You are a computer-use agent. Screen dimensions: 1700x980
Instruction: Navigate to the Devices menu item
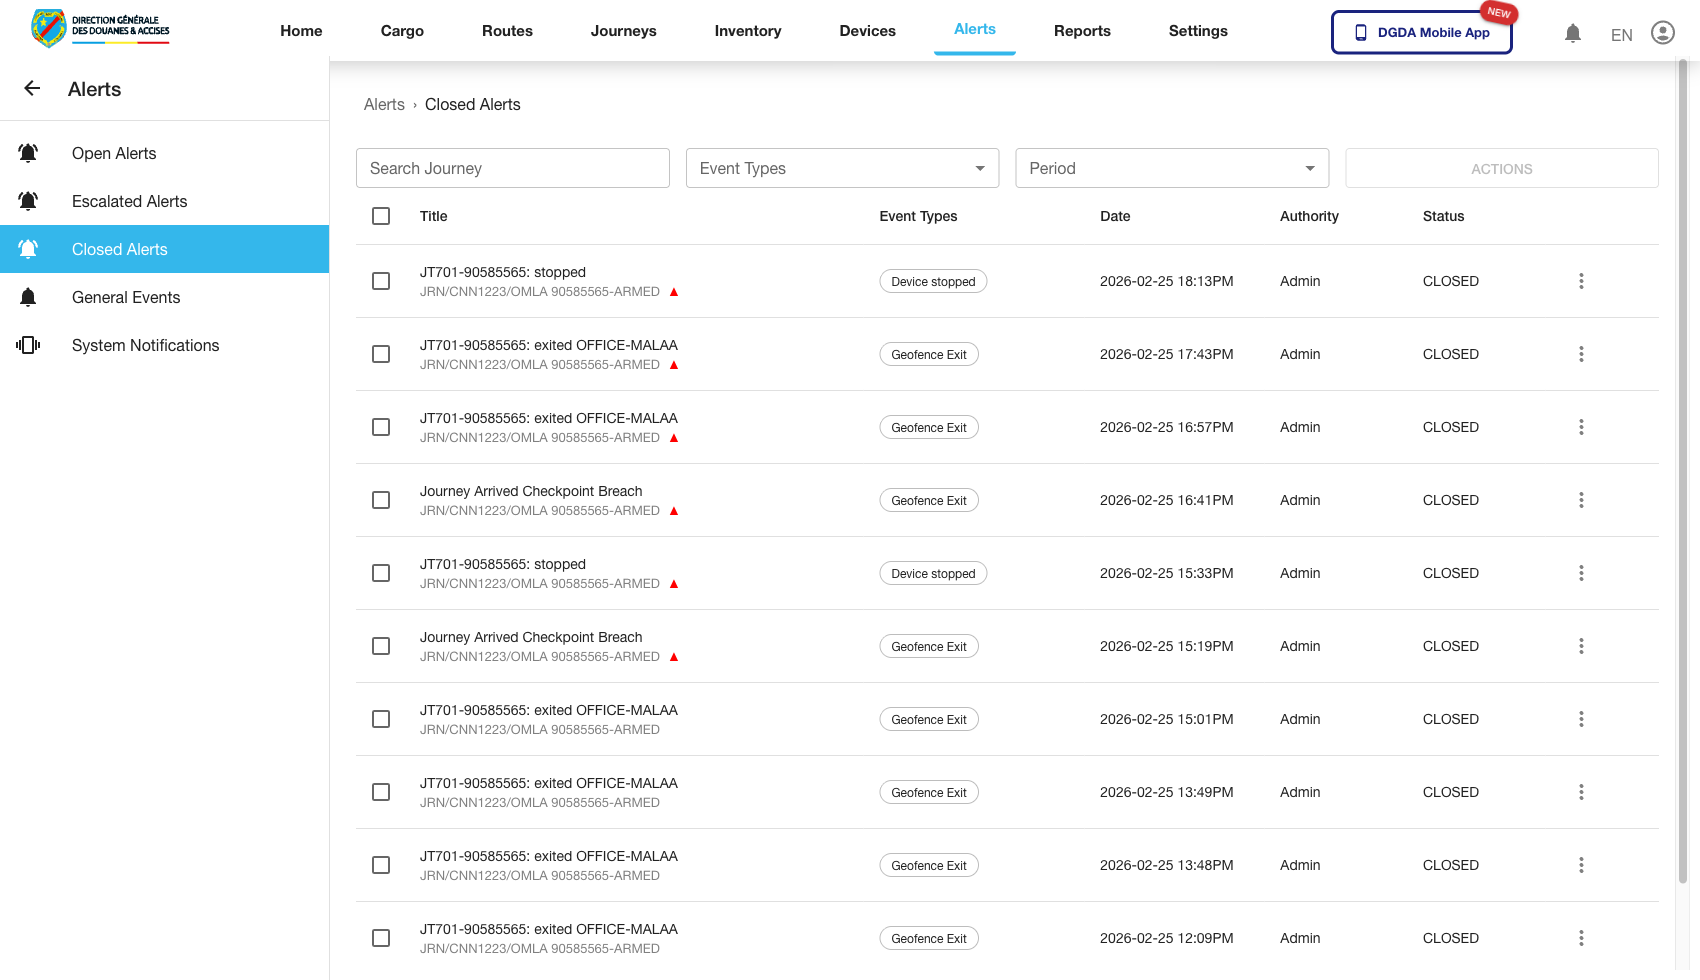(867, 31)
